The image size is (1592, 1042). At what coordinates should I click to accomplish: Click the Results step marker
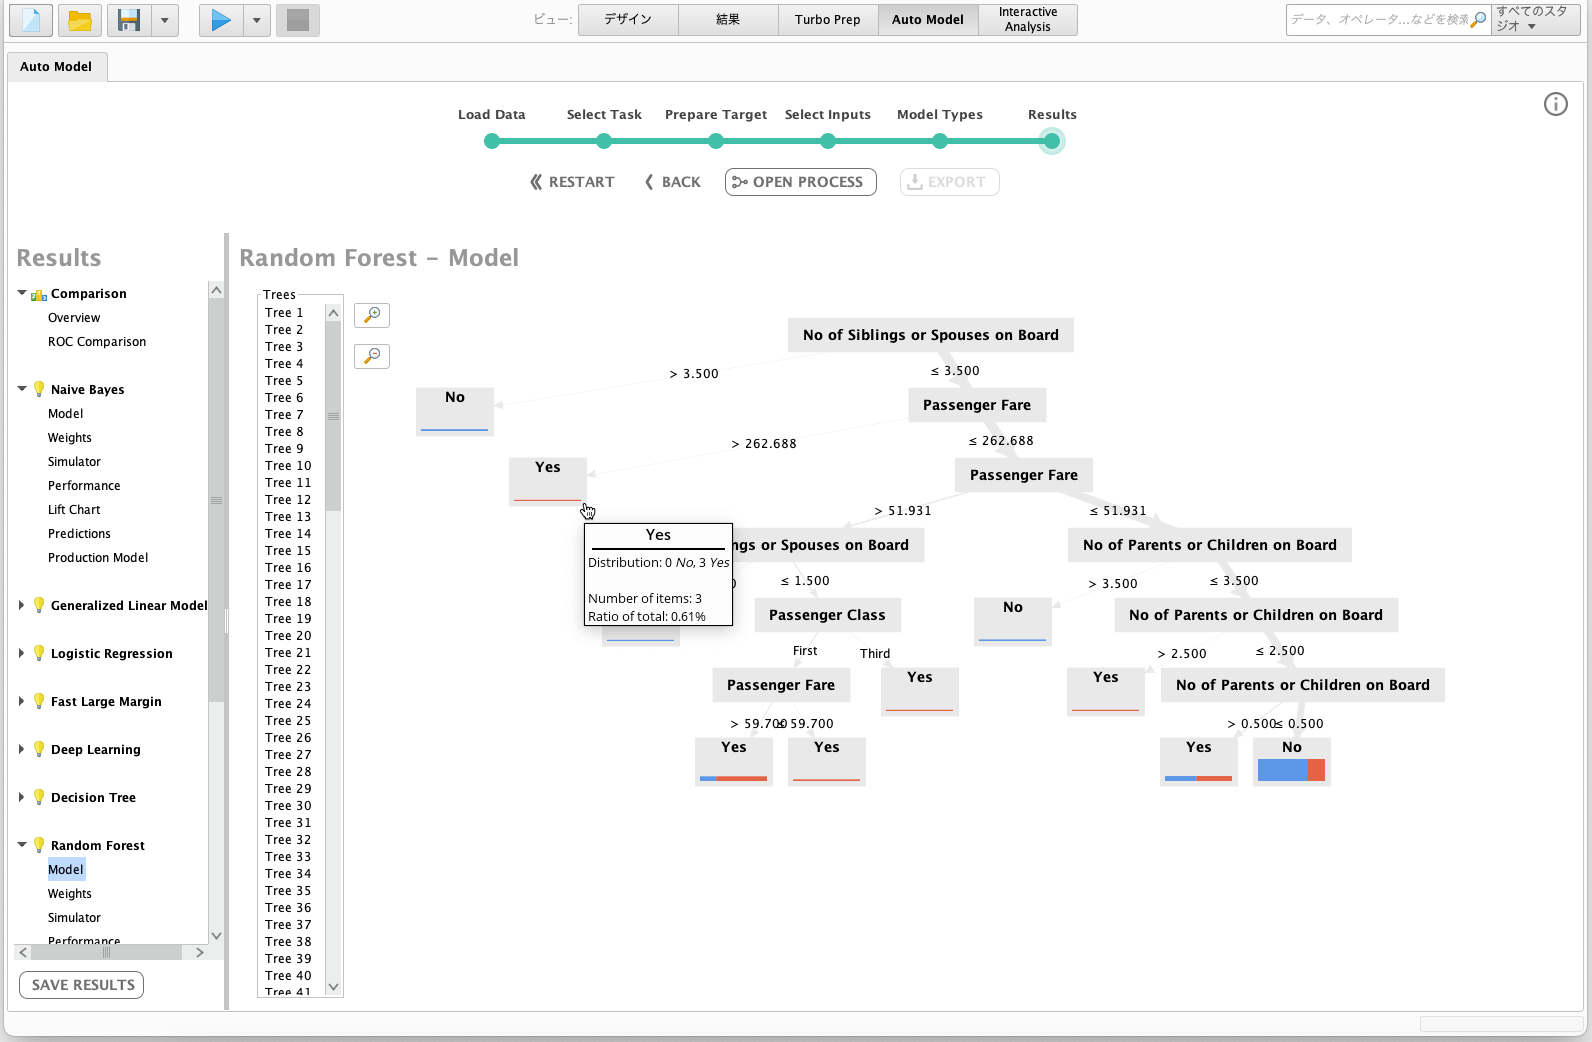[x=1051, y=141]
